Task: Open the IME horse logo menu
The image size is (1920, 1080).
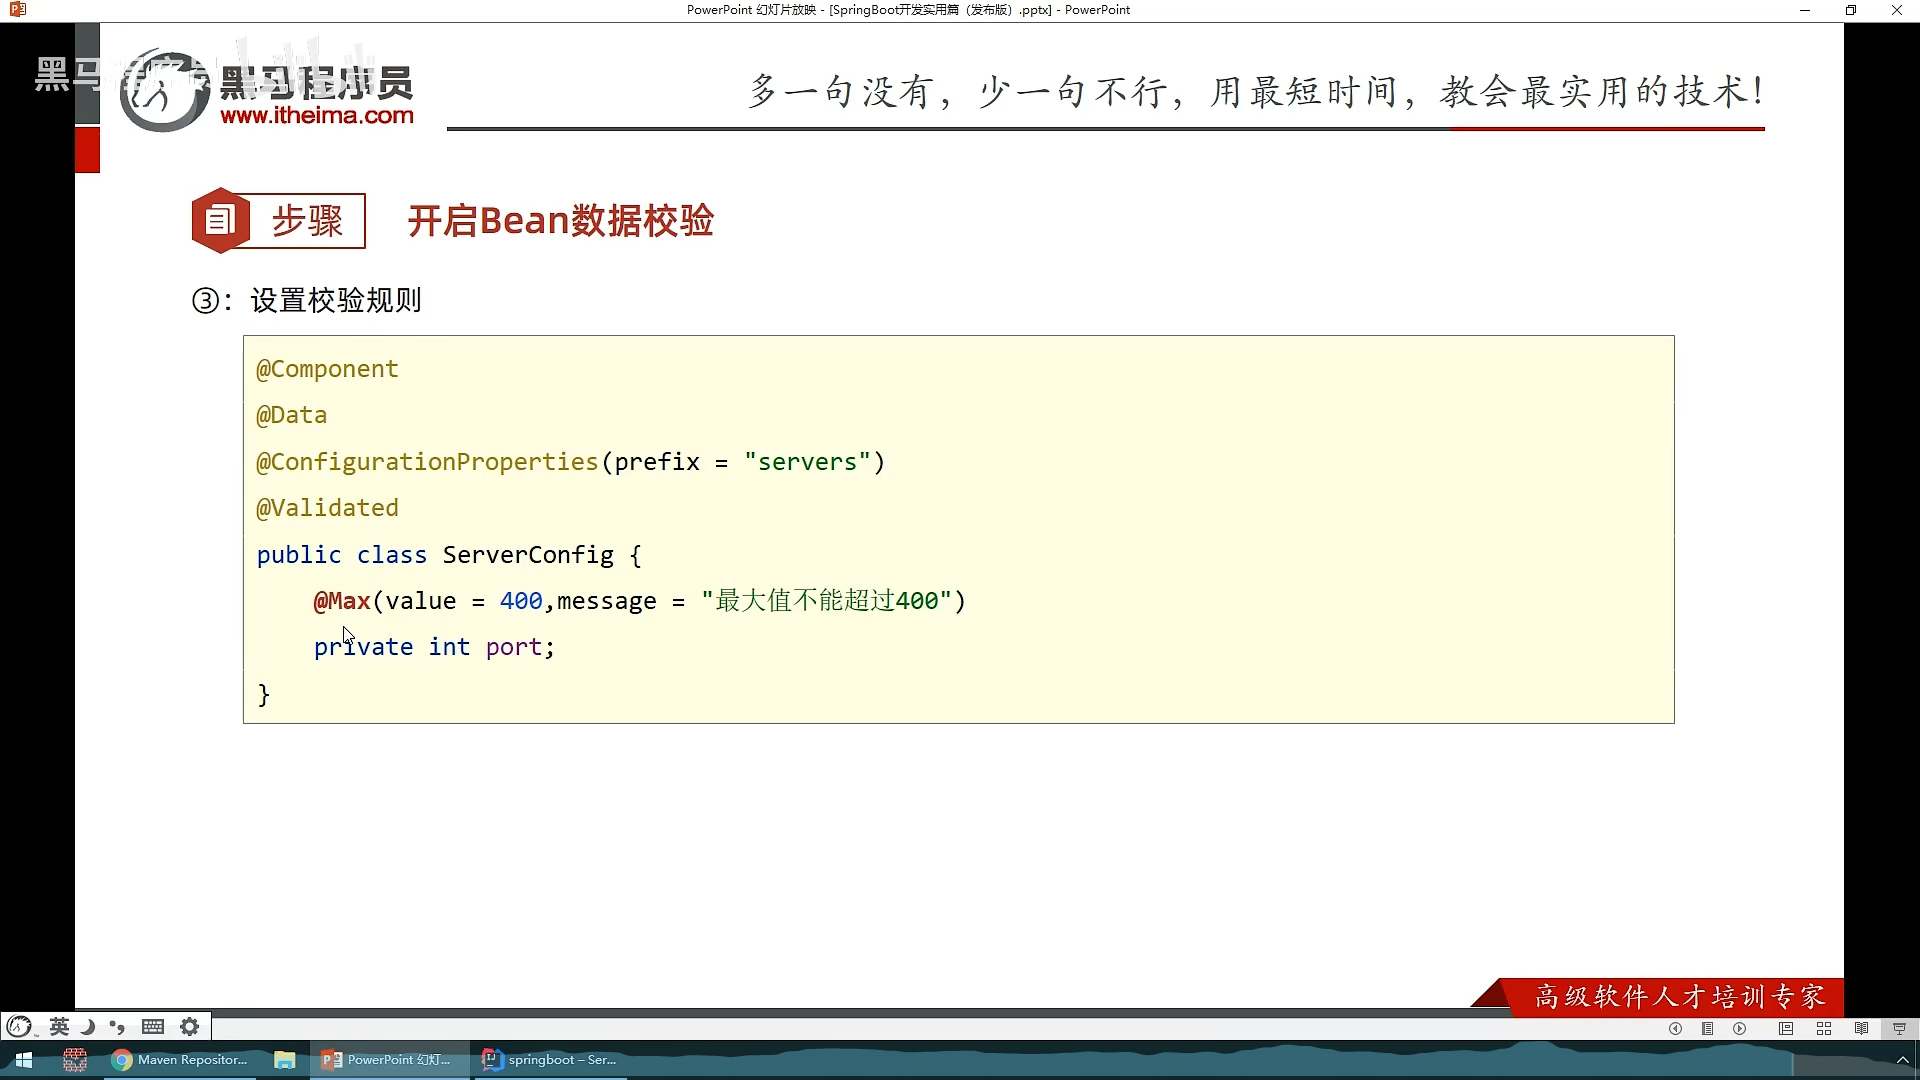Action: pos(19,1026)
